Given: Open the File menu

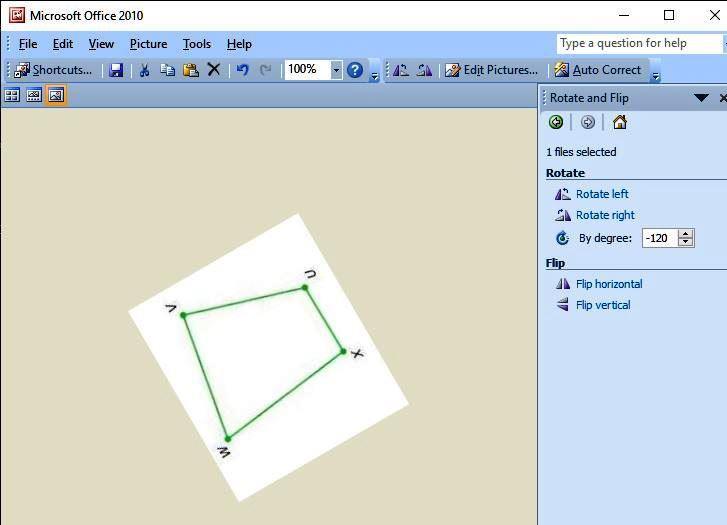Looking at the screenshot, I should pyautogui.click(x=28, y=44).
